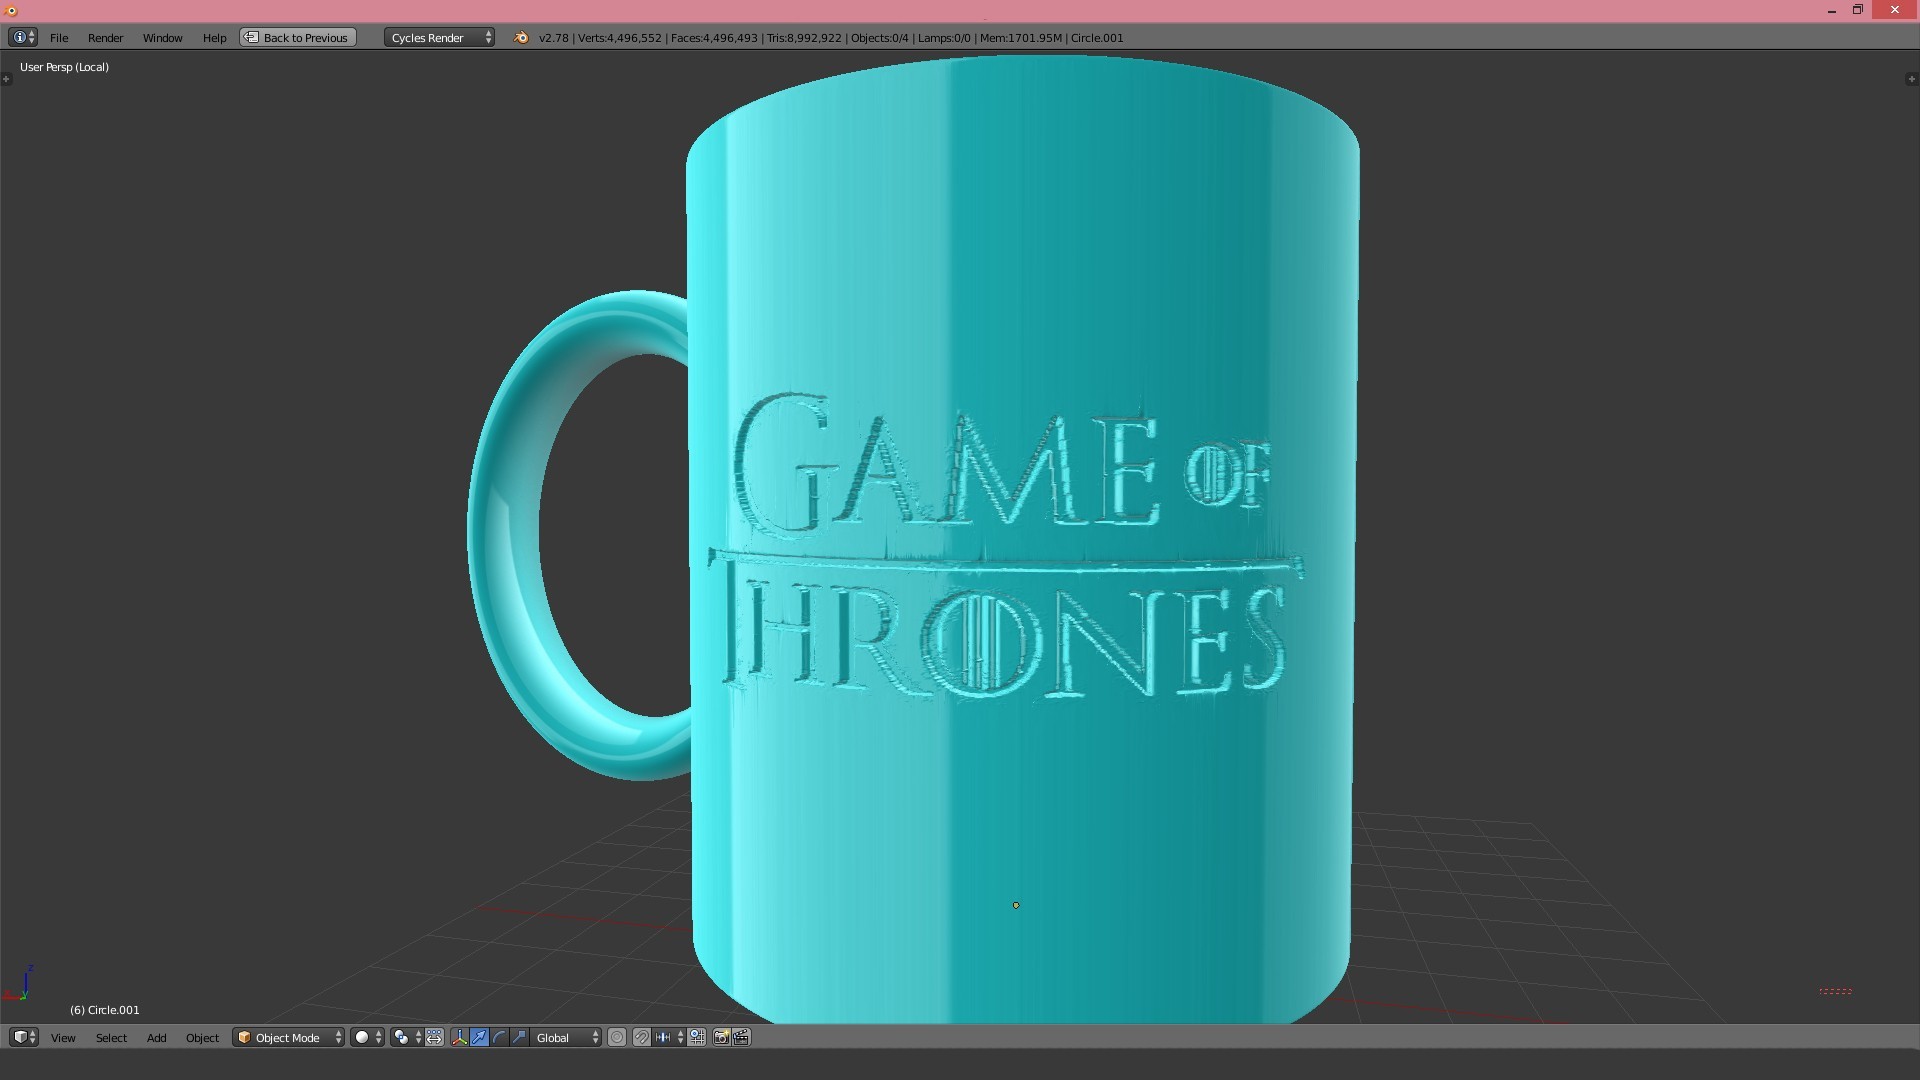This screenshot has height=1080, width=1920.
Task: Toggle the 3D manipulator widget
Action: (460, 1037)
